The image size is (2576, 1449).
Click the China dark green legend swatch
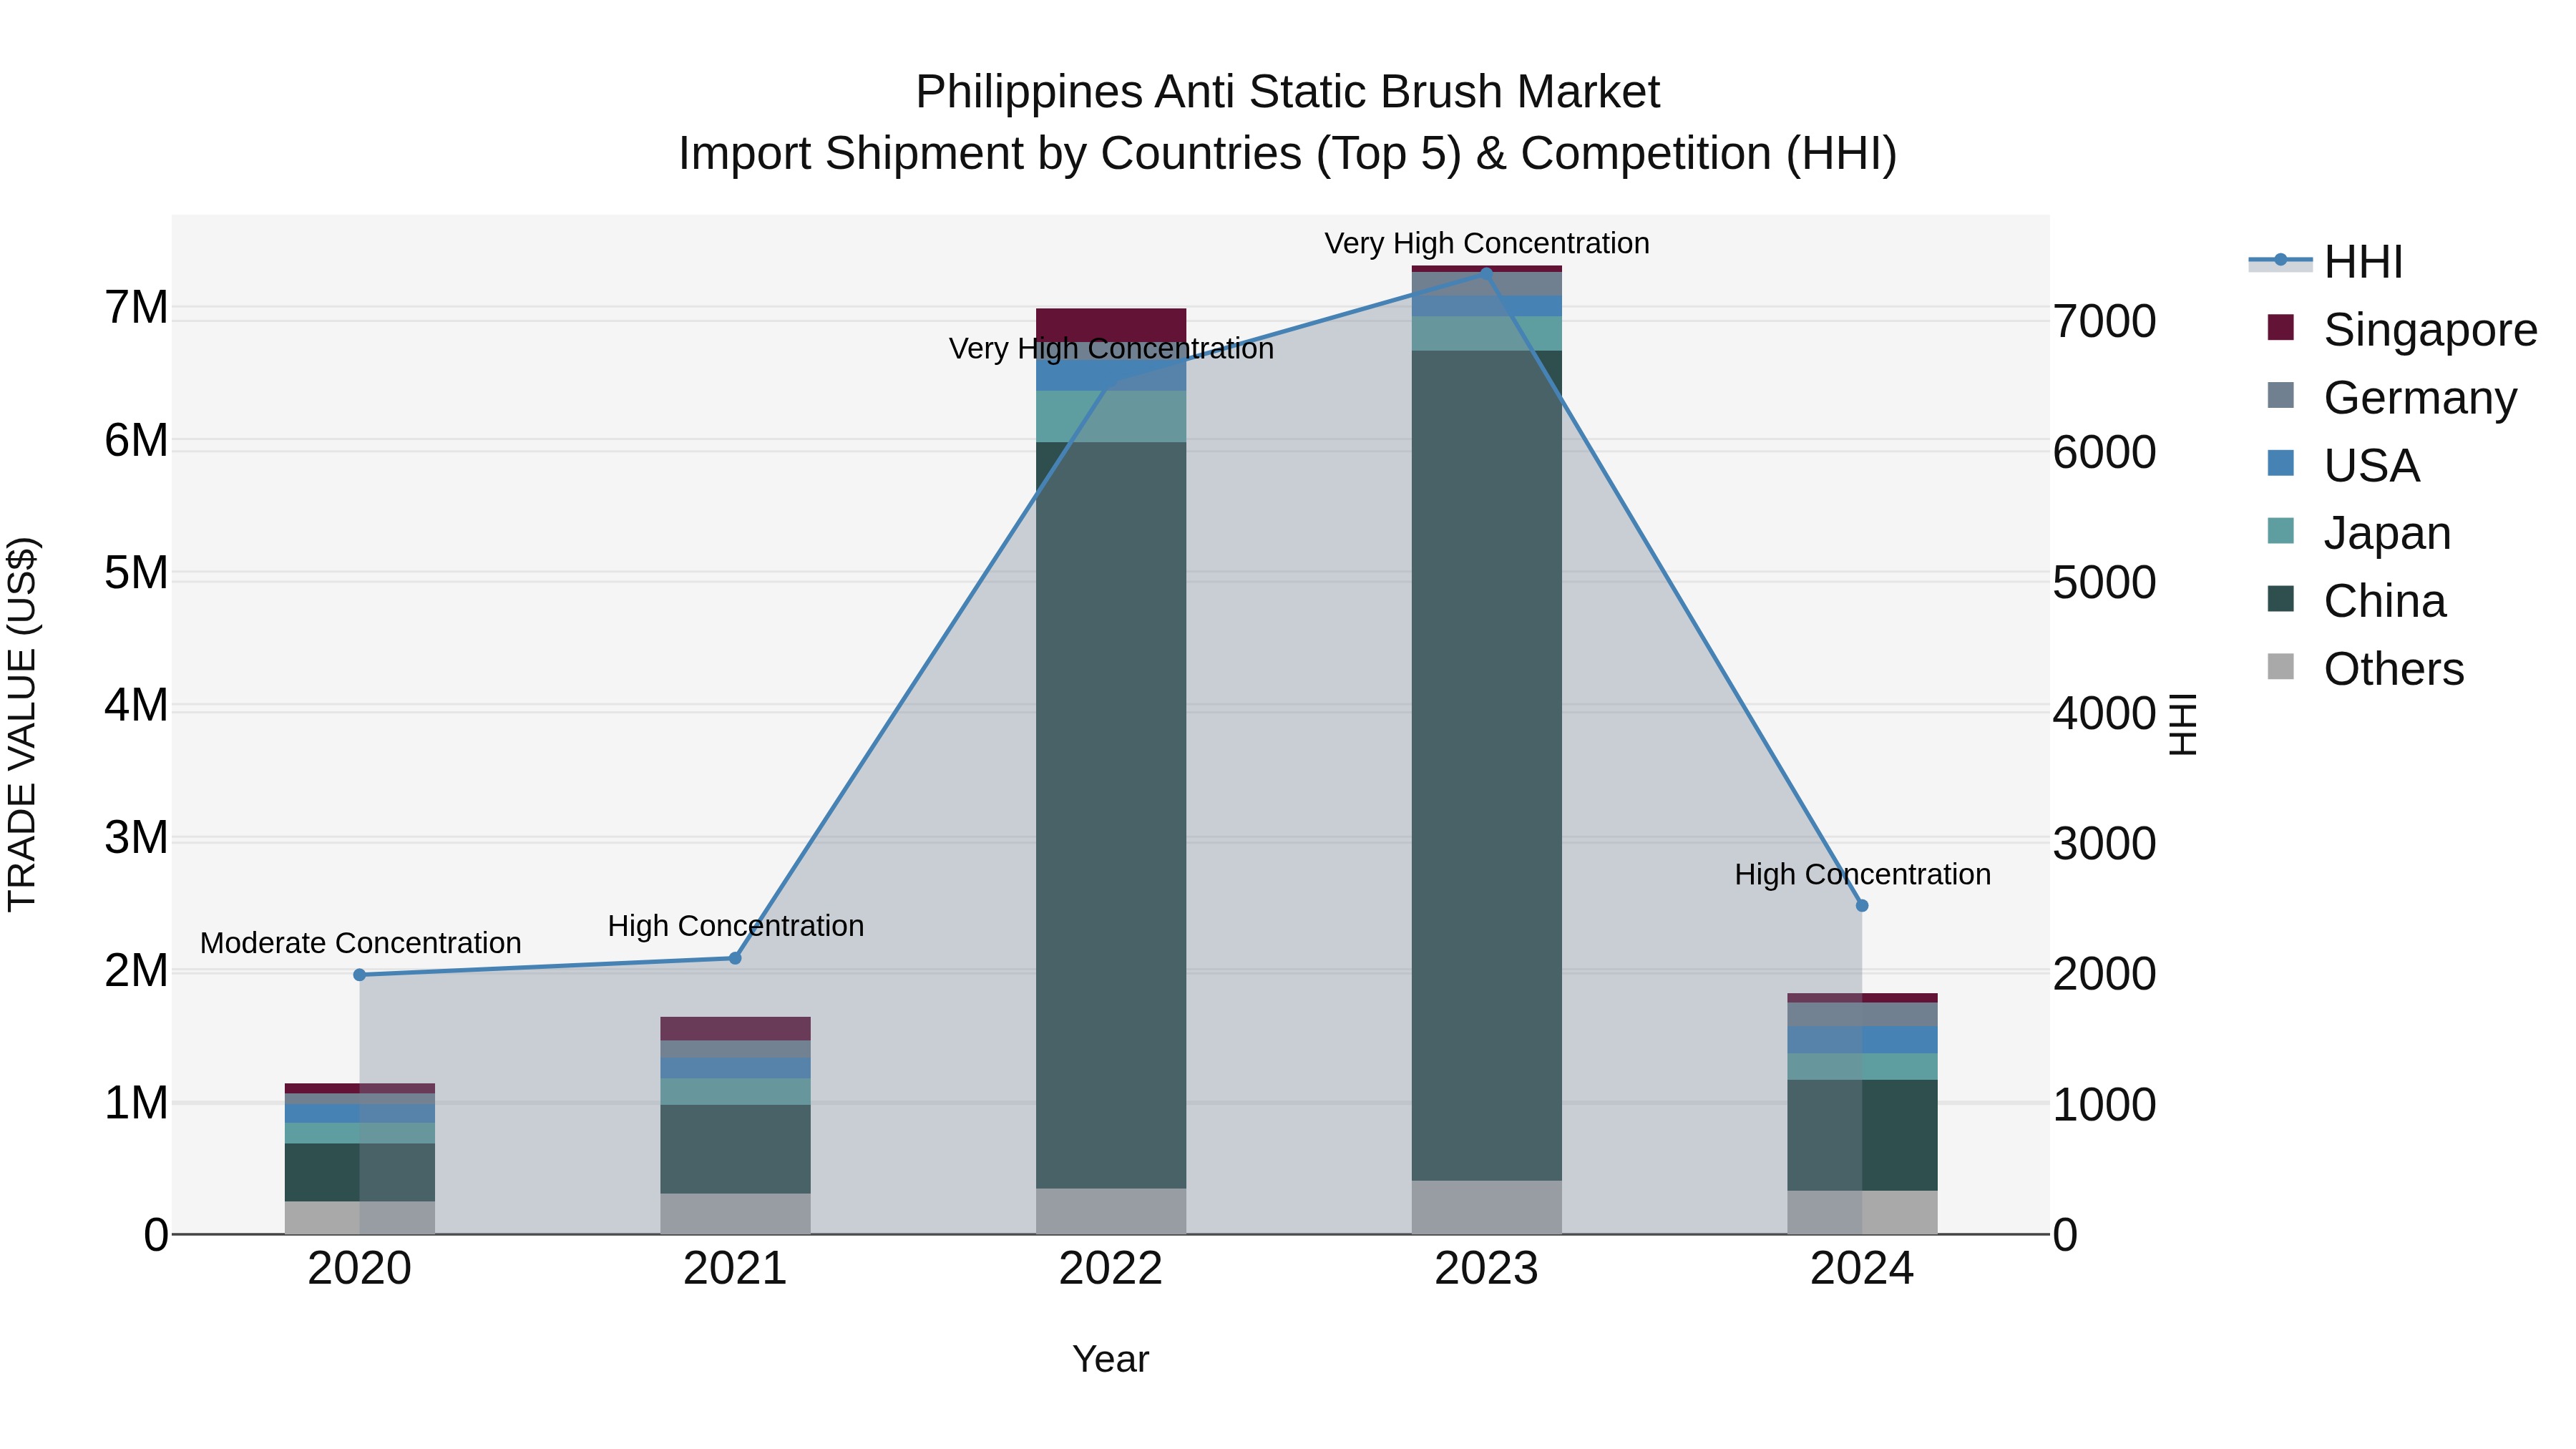point(2281,599)
